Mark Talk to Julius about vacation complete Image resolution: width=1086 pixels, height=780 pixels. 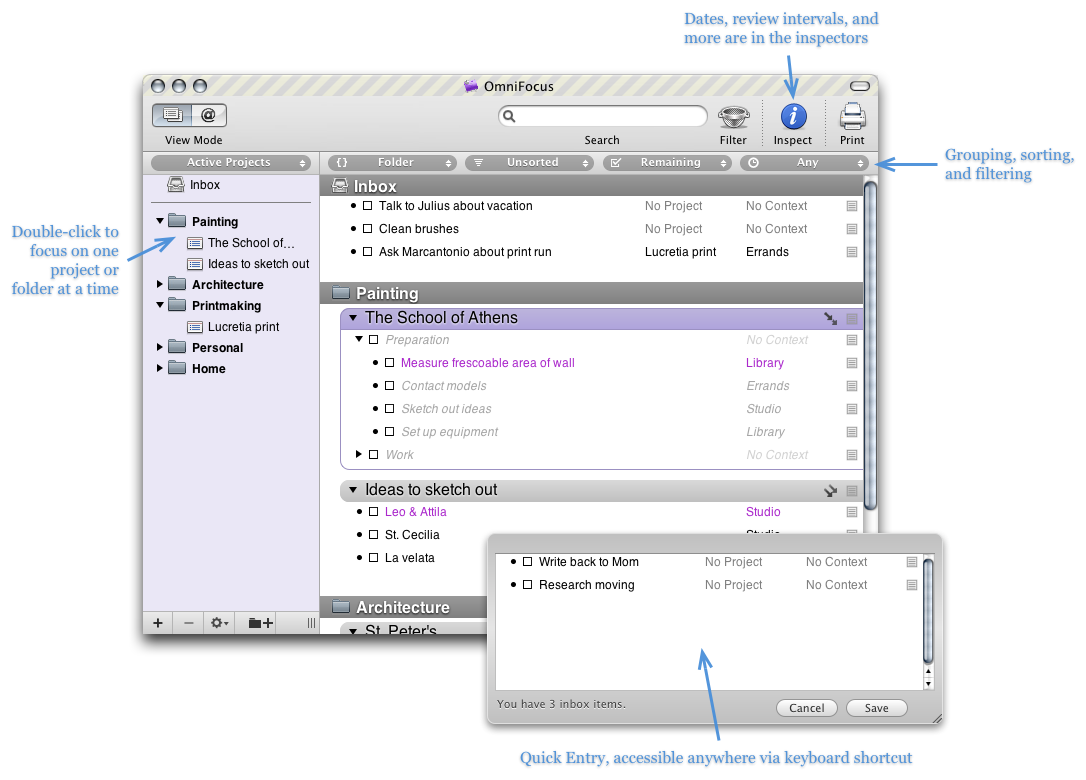(x=367, y=206)
